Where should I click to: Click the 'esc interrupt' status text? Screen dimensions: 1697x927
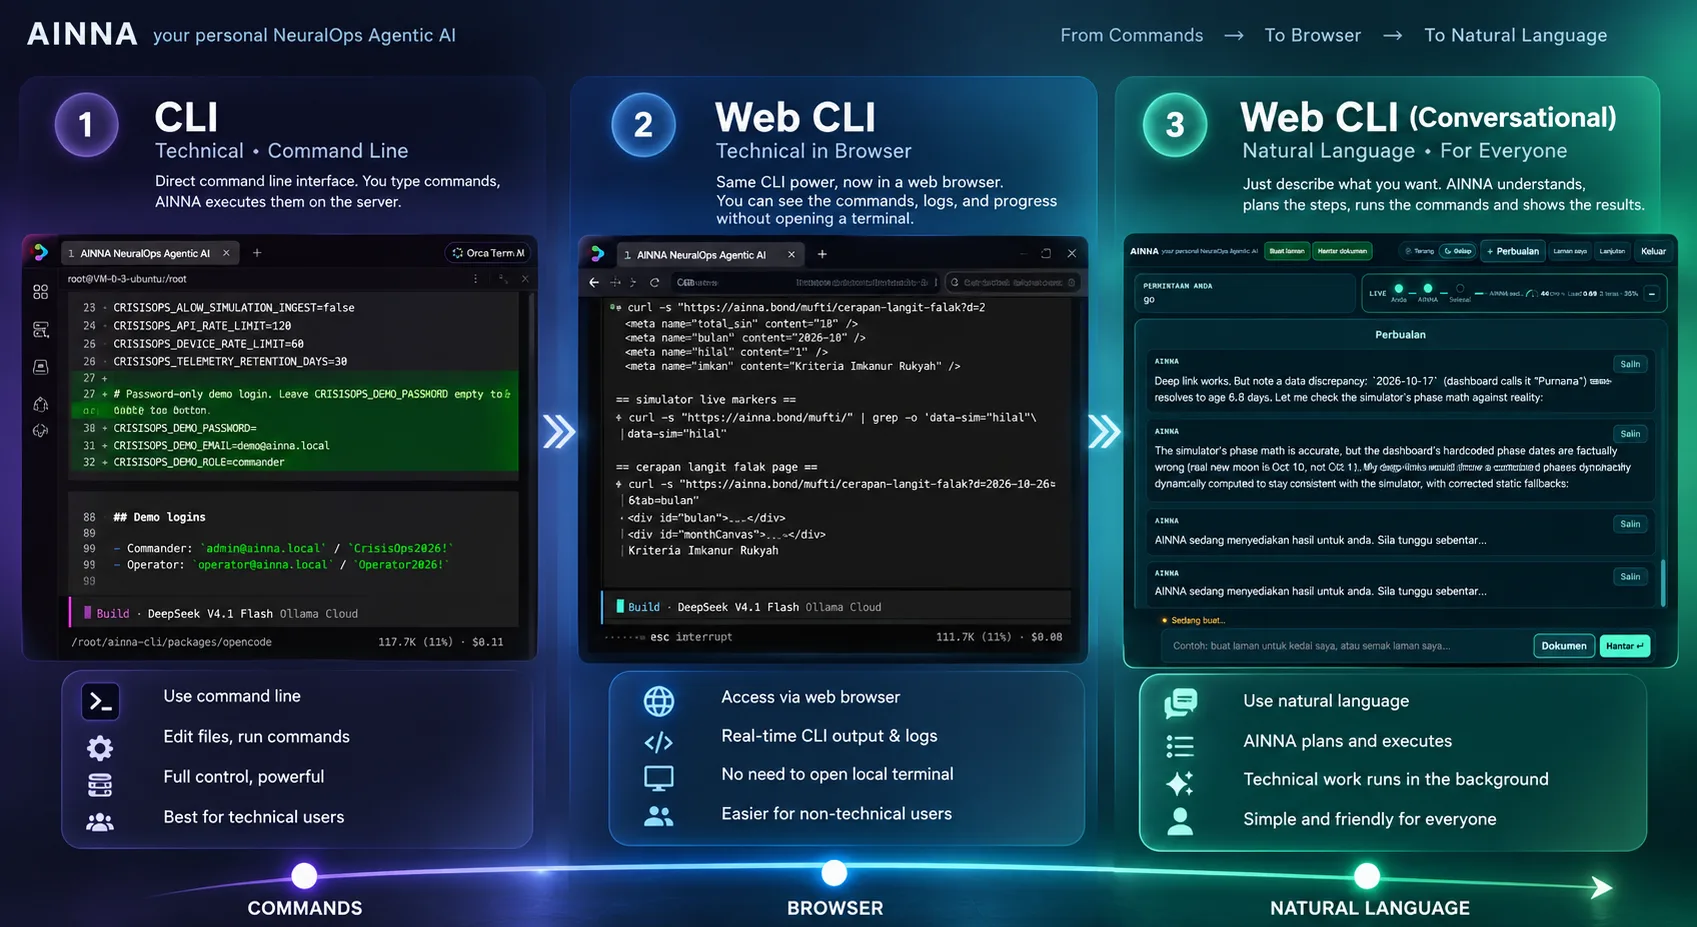tap(691, 637)
